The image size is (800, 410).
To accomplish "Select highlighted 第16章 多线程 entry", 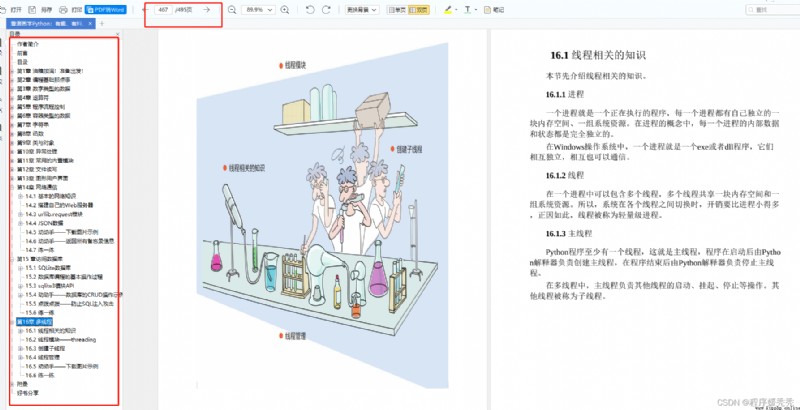I will point(34,322).
